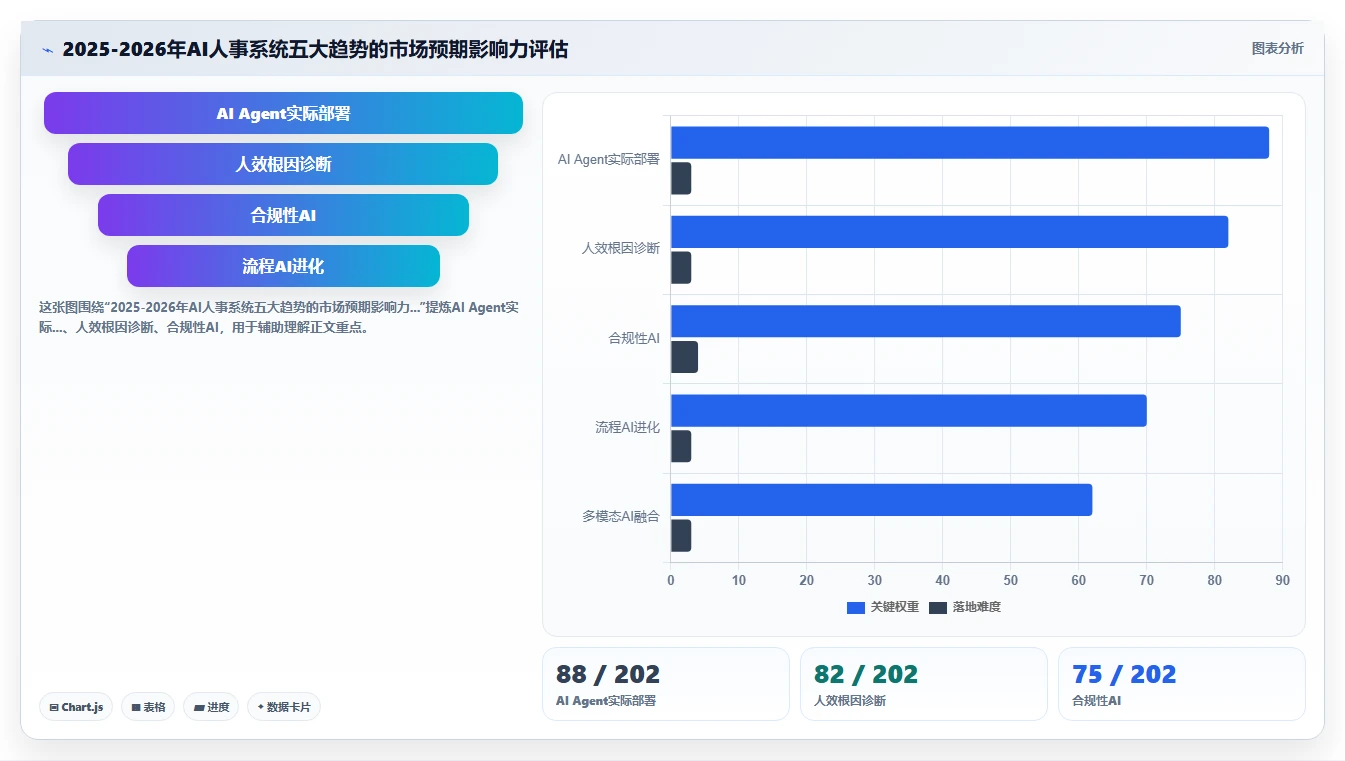Click the x-axis tick label 60
The image size is (1345, 761).
pyautogui.click(x=1079, y=580)
